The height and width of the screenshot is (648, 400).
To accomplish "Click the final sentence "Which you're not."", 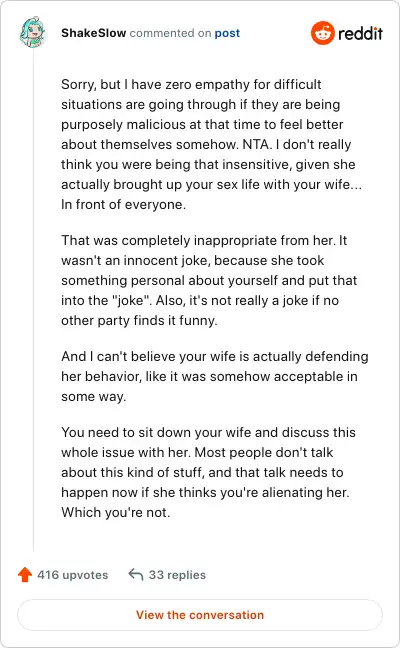I will tap(116, 512).
